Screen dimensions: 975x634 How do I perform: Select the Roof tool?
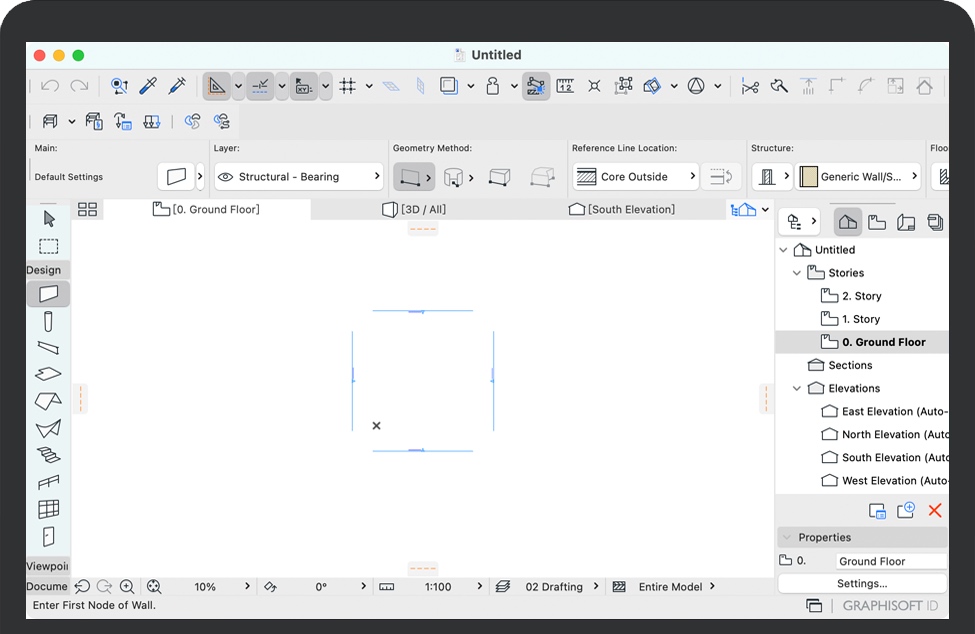tap(46, 399)
